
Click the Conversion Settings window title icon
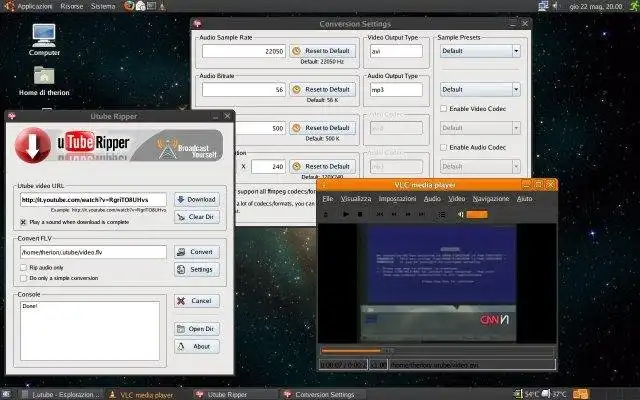coord(197,24)
